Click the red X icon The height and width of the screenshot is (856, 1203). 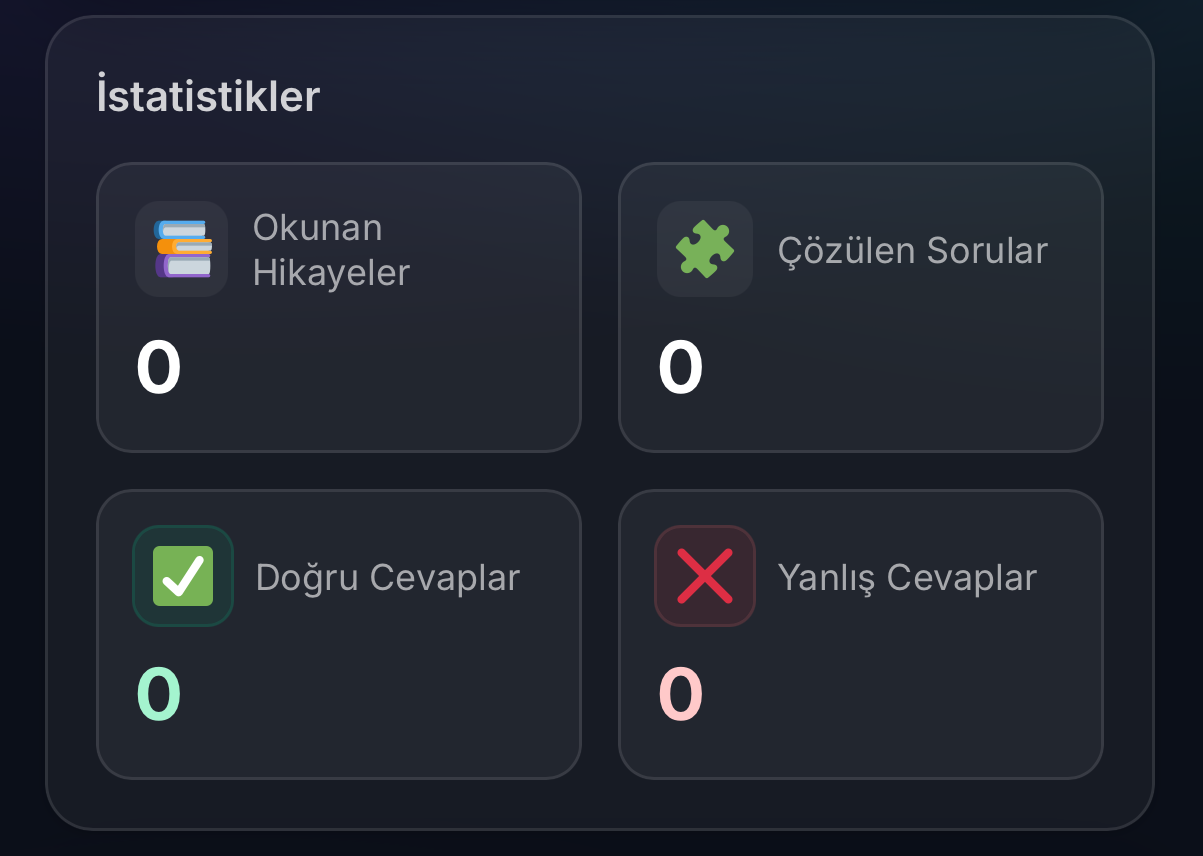pos(704,576)
